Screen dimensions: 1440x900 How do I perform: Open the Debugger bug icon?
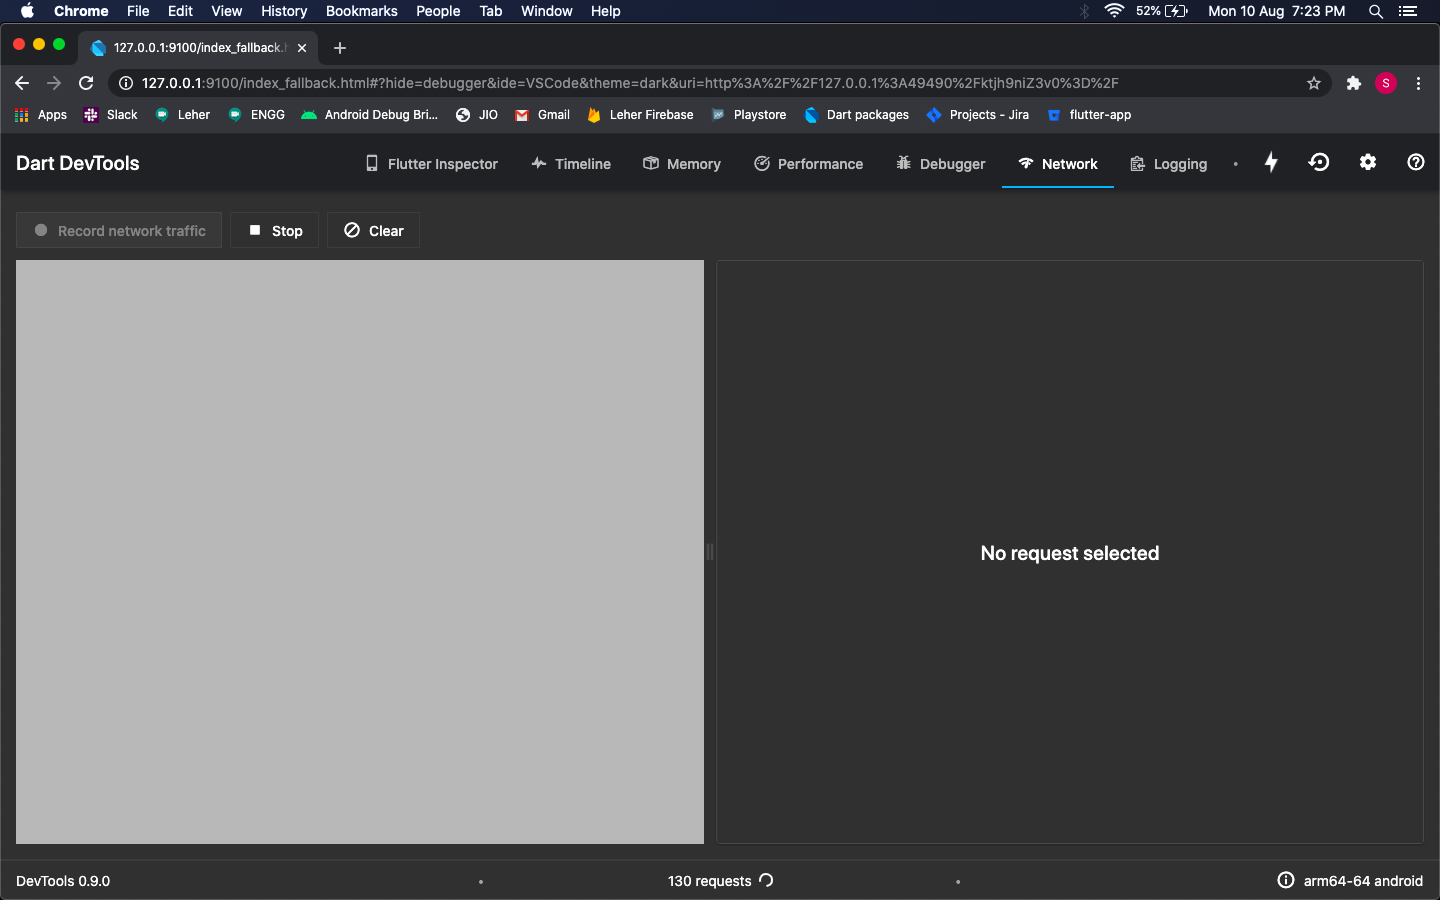tap(903, 163)
